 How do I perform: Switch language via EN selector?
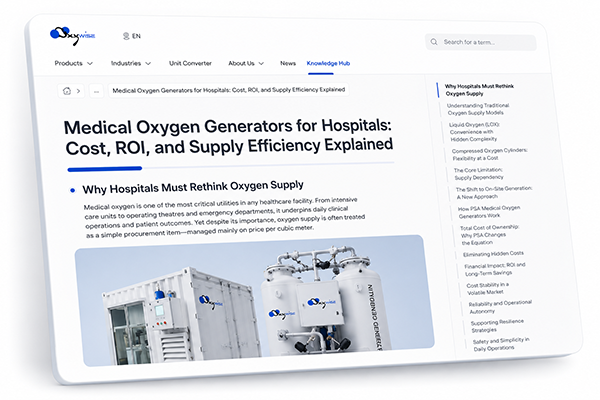coord(132,36)
